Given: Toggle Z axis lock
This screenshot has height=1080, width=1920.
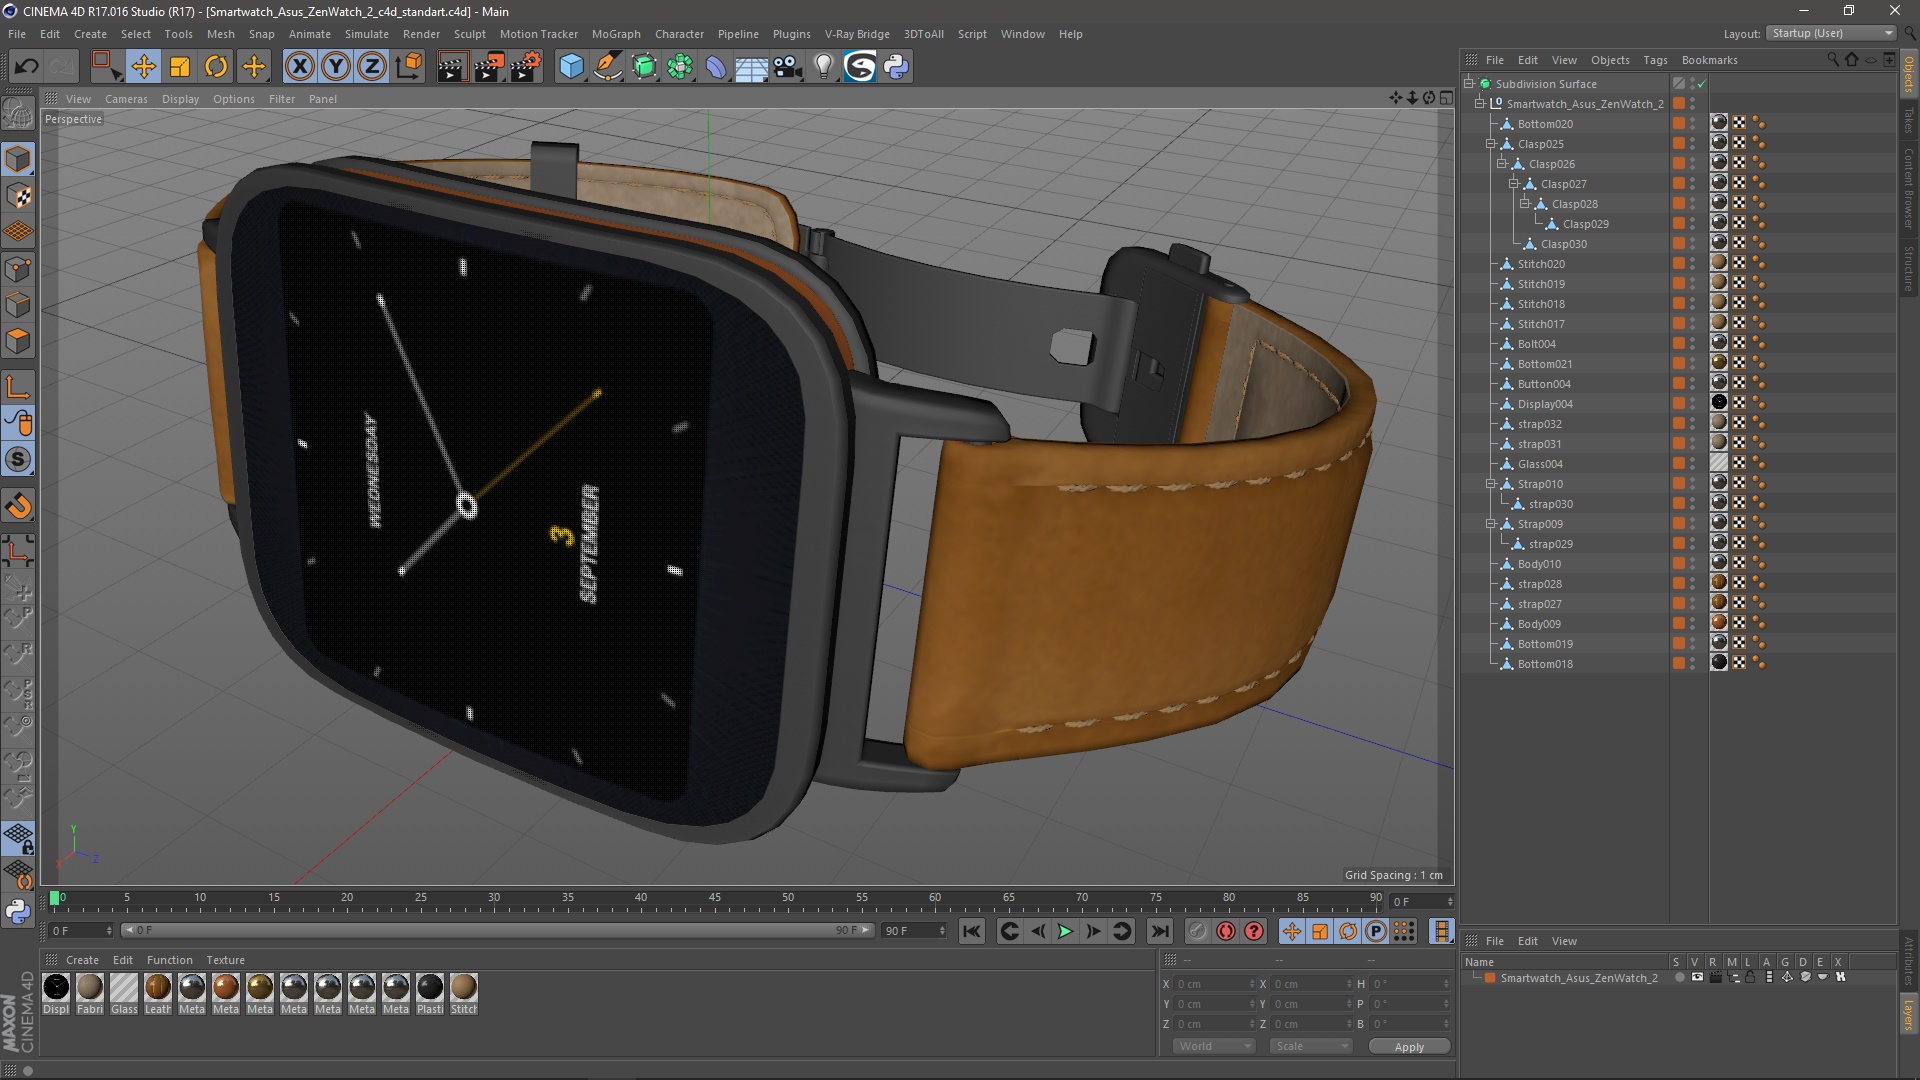Looking at the screenshot, I should click(x=372, y=67).
